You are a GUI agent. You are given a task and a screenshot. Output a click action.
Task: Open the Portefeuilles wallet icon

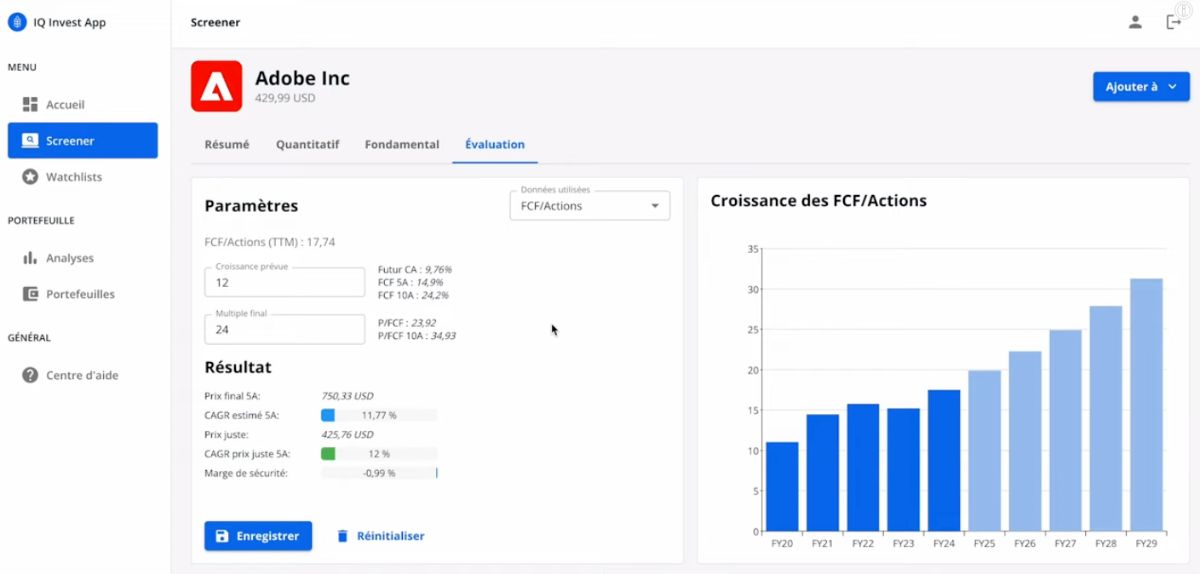[x=30, y=294]
